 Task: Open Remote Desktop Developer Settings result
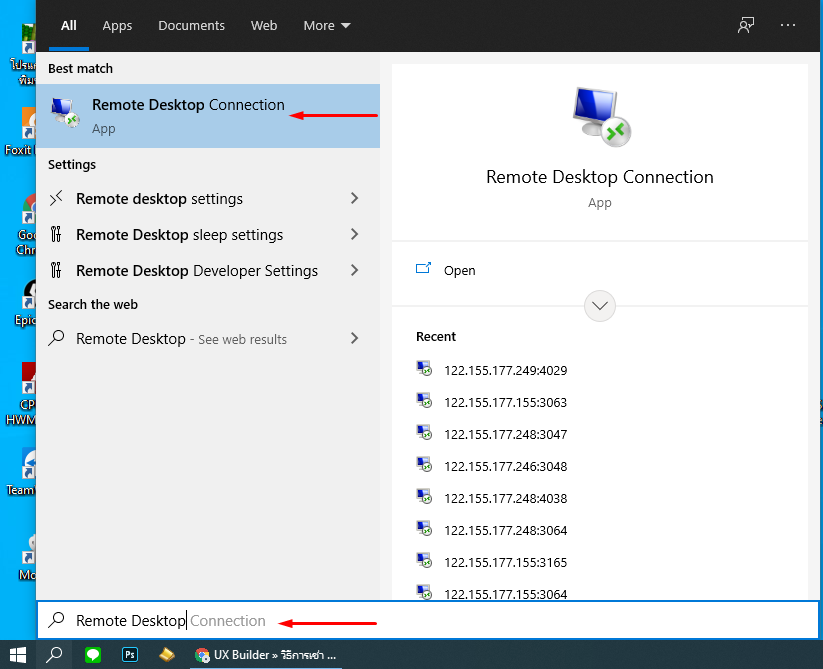click(x=208, y=271)
